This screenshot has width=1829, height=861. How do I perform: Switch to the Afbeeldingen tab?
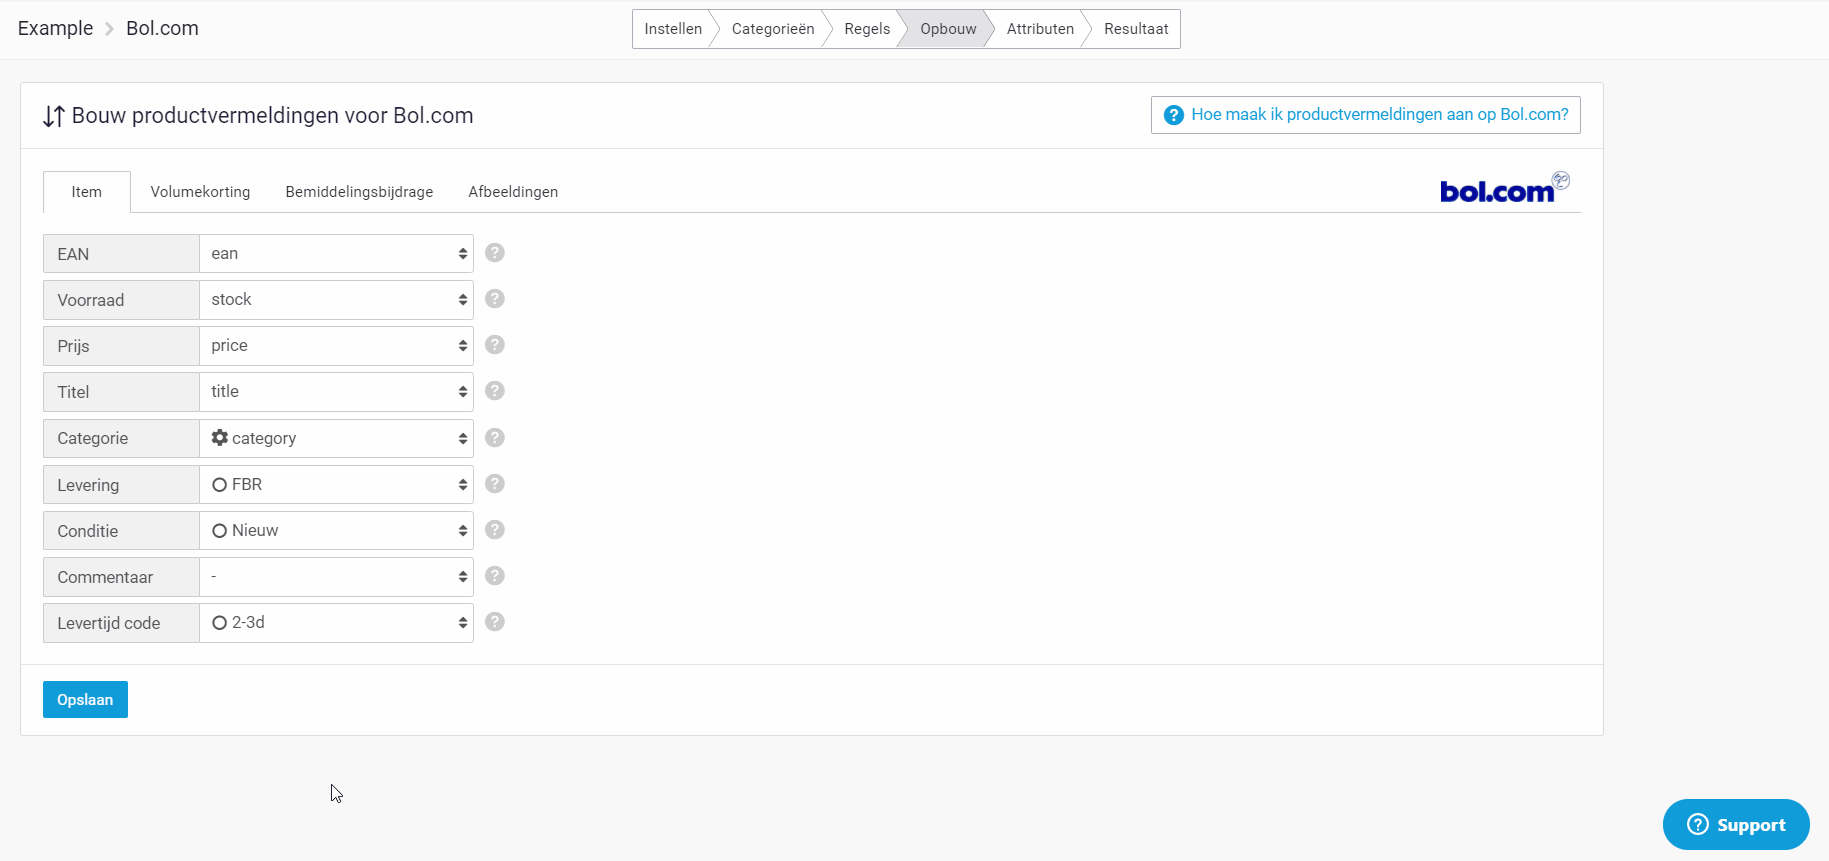[513, 192]
